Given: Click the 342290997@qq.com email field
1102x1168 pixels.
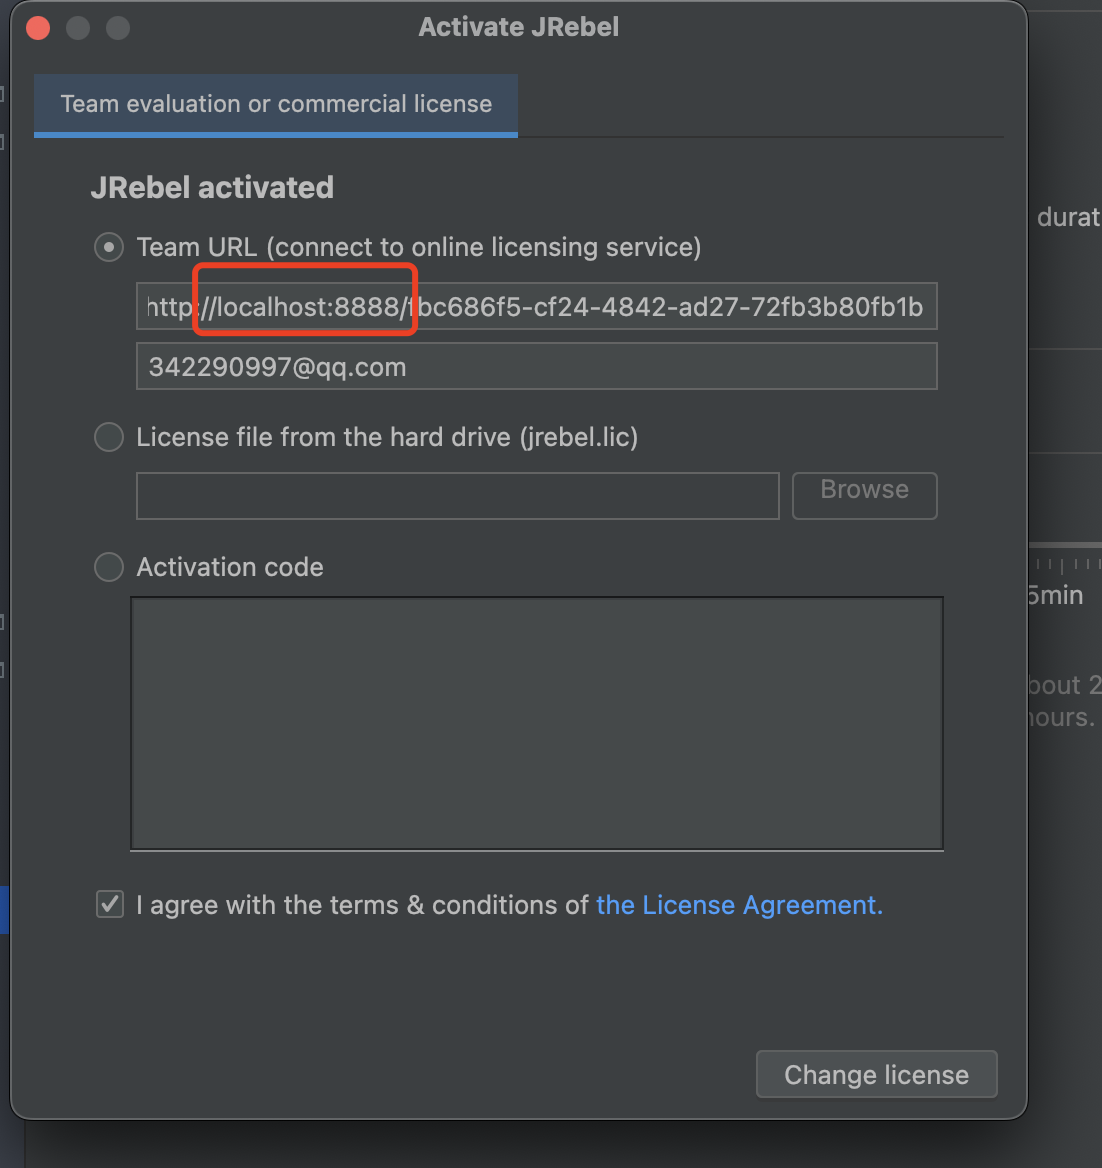Looking at the screenshot, I should [536, 367].
